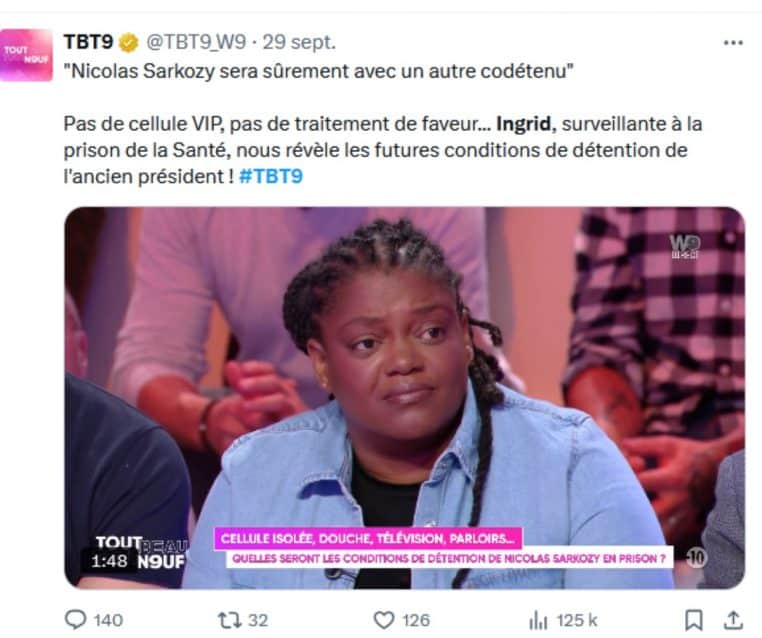Click the 125 k views count

click(x=577, y=621)
